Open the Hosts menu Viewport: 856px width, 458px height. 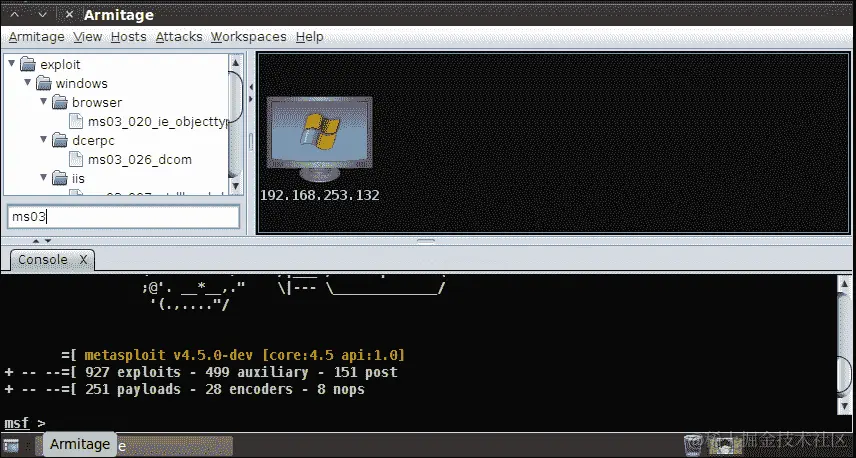(x=128, y=37)
